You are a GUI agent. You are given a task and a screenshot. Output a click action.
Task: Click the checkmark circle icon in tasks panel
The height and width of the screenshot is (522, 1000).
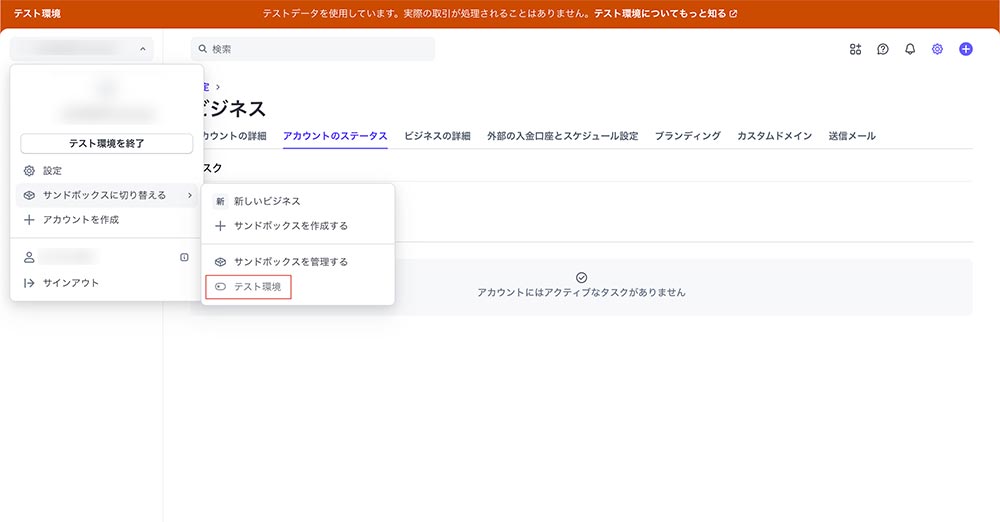tap(581, 278)
